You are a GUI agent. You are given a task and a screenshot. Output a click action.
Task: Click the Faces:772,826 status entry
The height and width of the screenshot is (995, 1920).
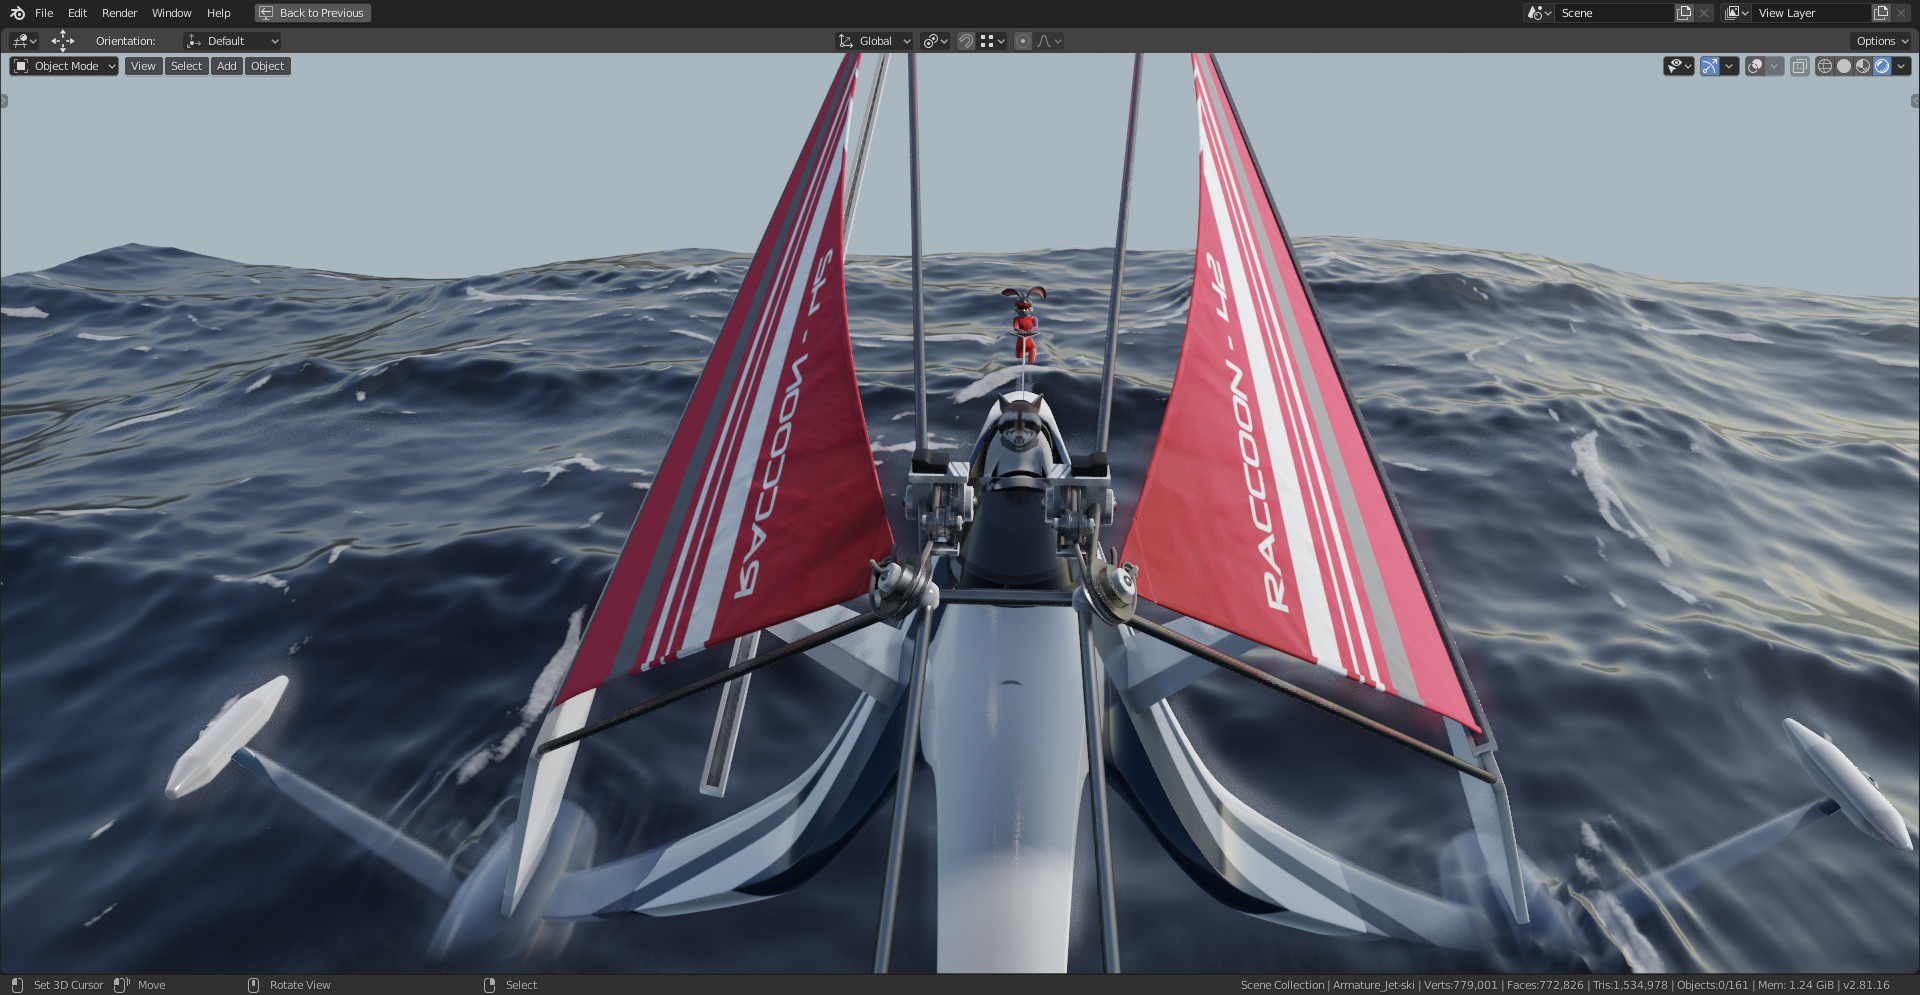(1545, 985)
